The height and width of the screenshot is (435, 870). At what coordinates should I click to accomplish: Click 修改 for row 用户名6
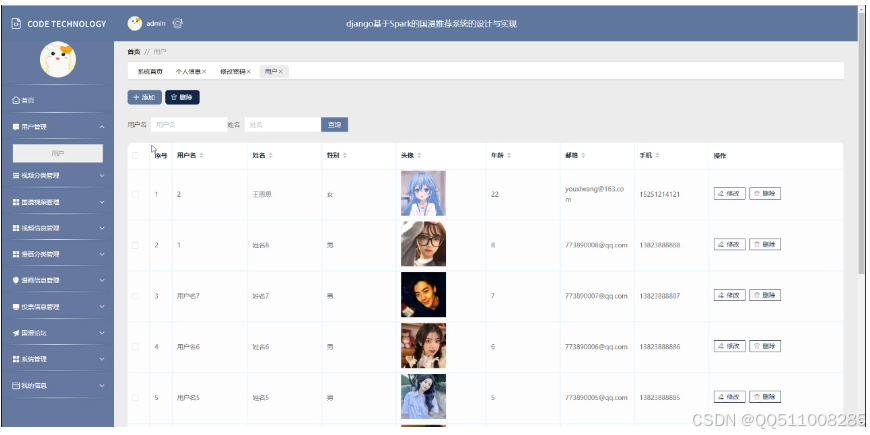click(x=730, y=346)
